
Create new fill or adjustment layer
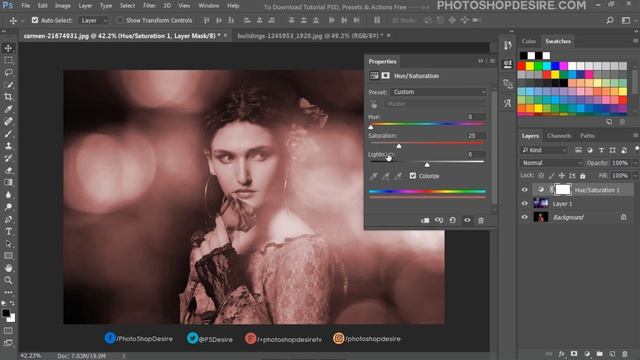tap(587, 354)
